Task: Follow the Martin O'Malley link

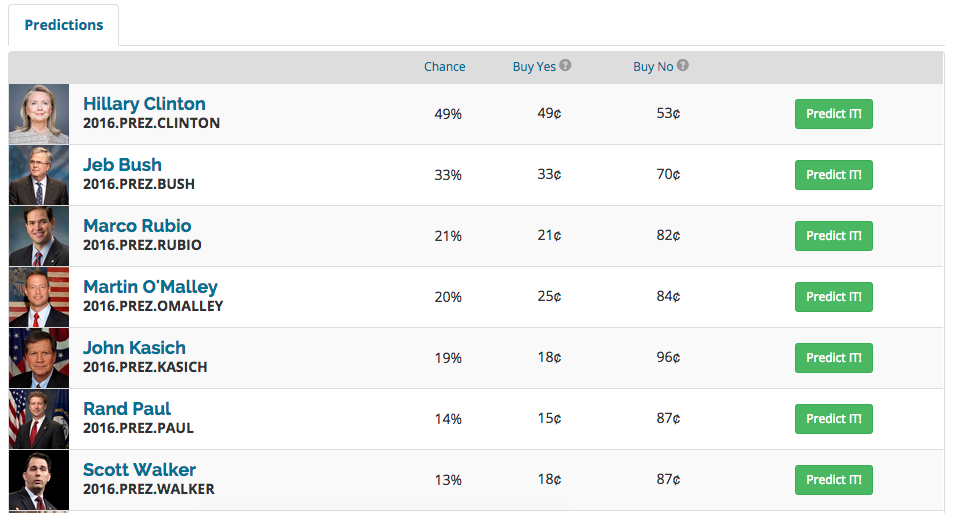Action: 150,287
